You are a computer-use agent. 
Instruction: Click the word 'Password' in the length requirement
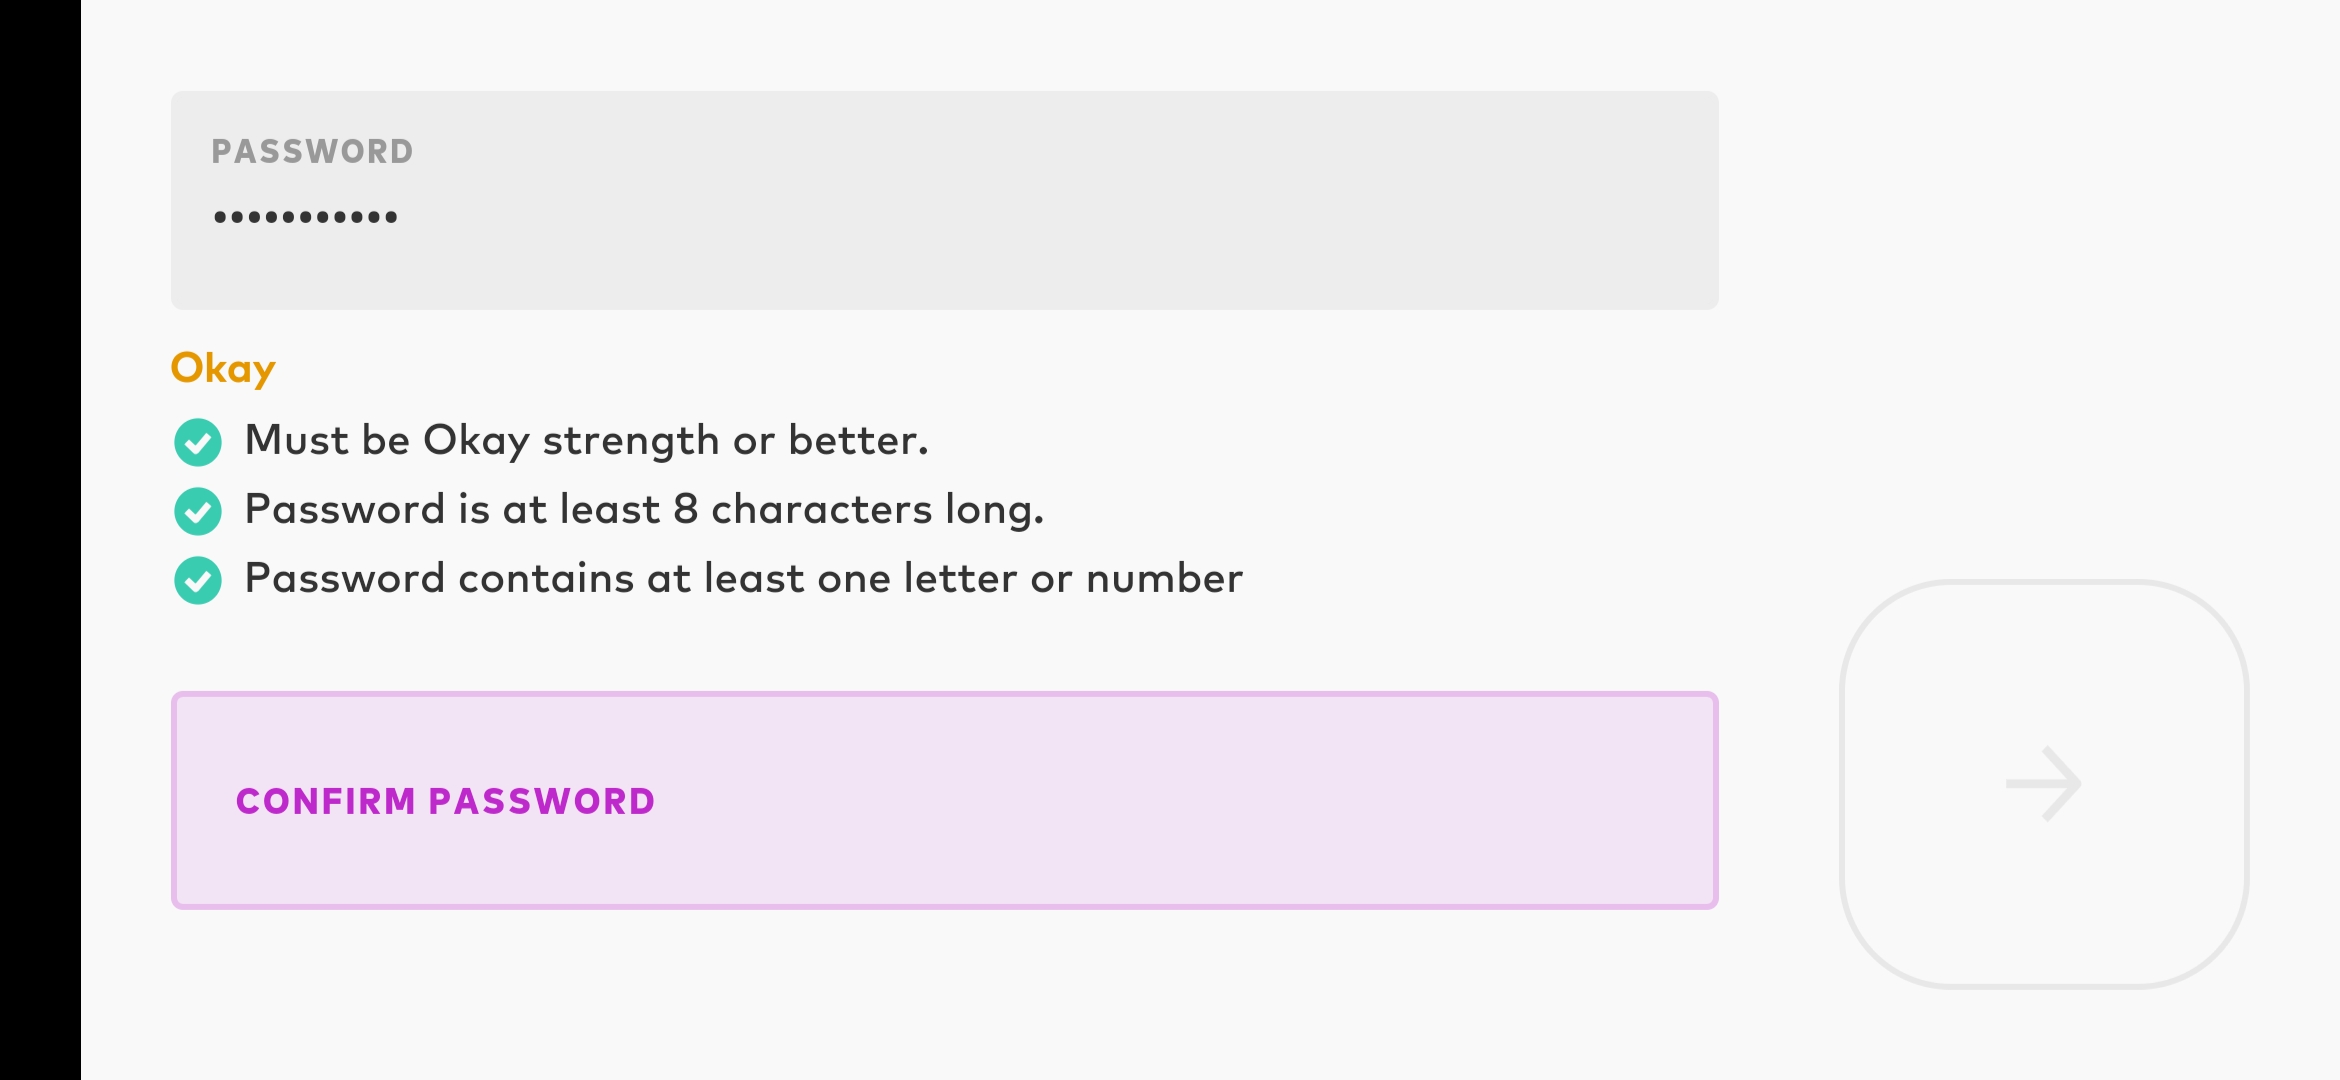[345, 509]
